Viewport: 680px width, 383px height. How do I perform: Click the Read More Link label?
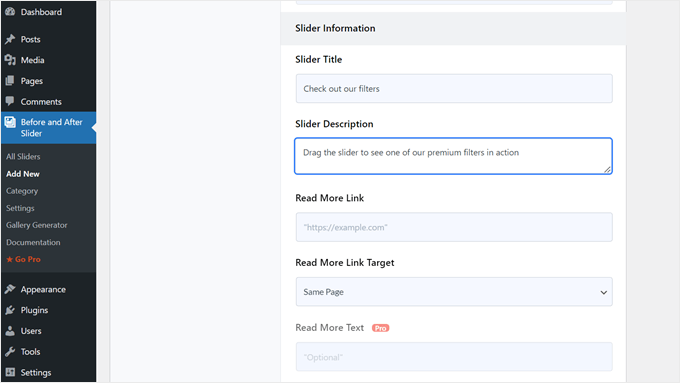pos(330,198)
